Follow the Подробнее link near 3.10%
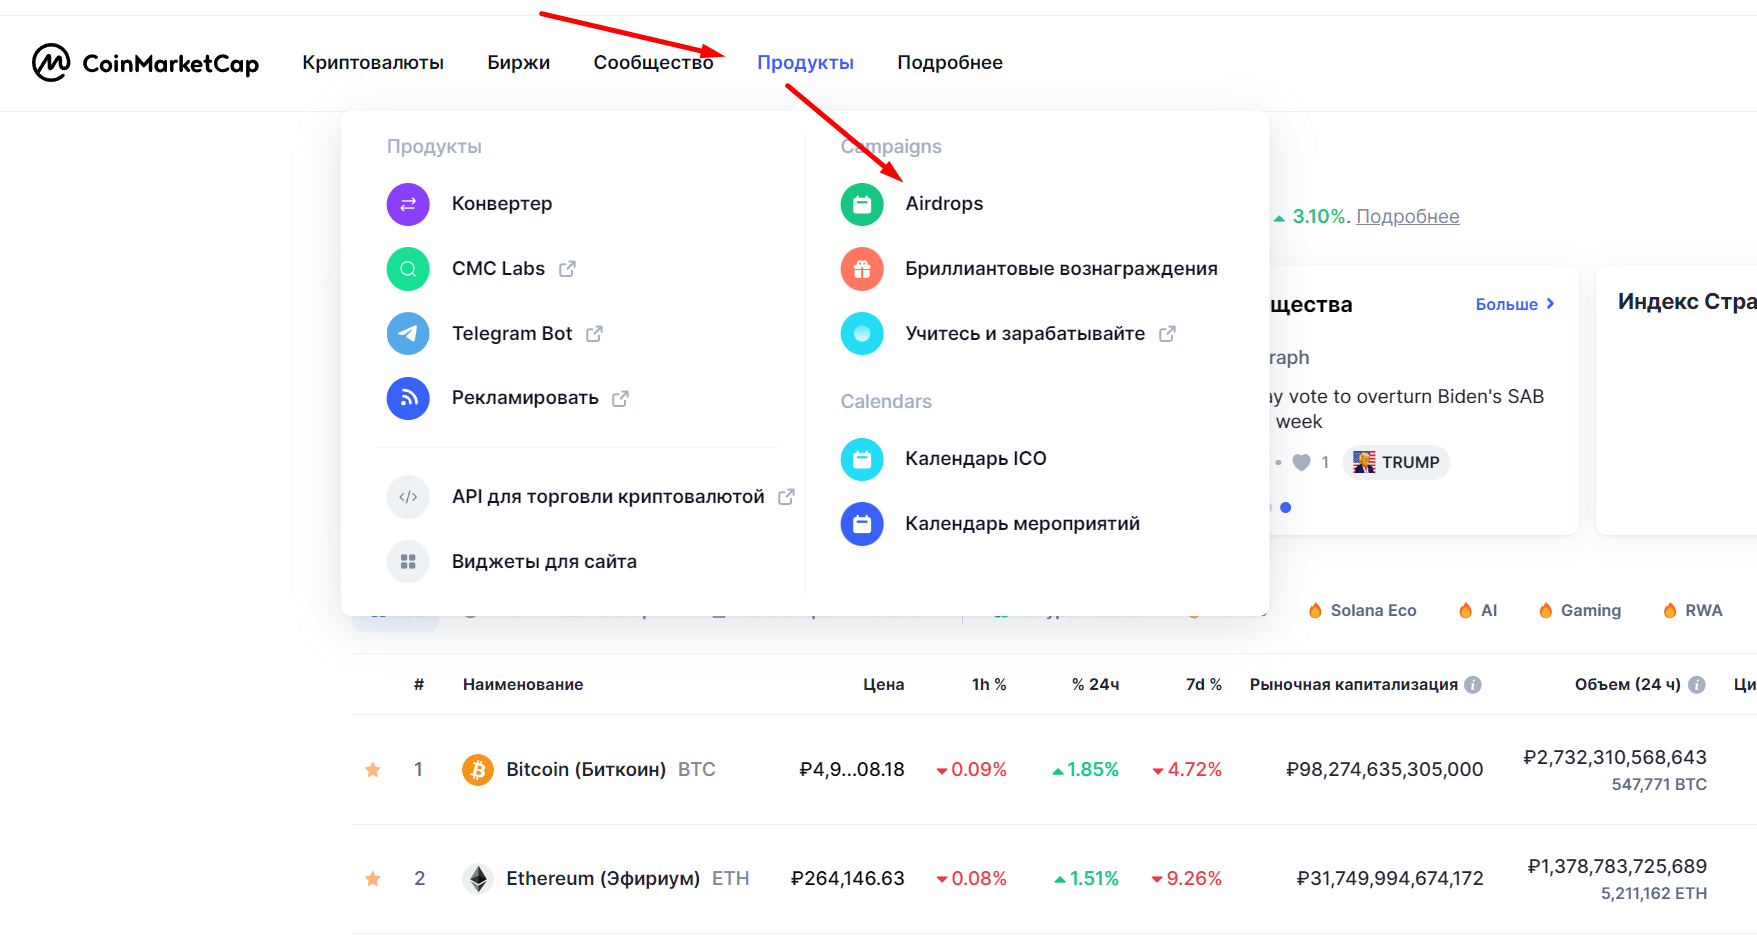This screenshot has height=938, width=1757. tap(1408, 216)
